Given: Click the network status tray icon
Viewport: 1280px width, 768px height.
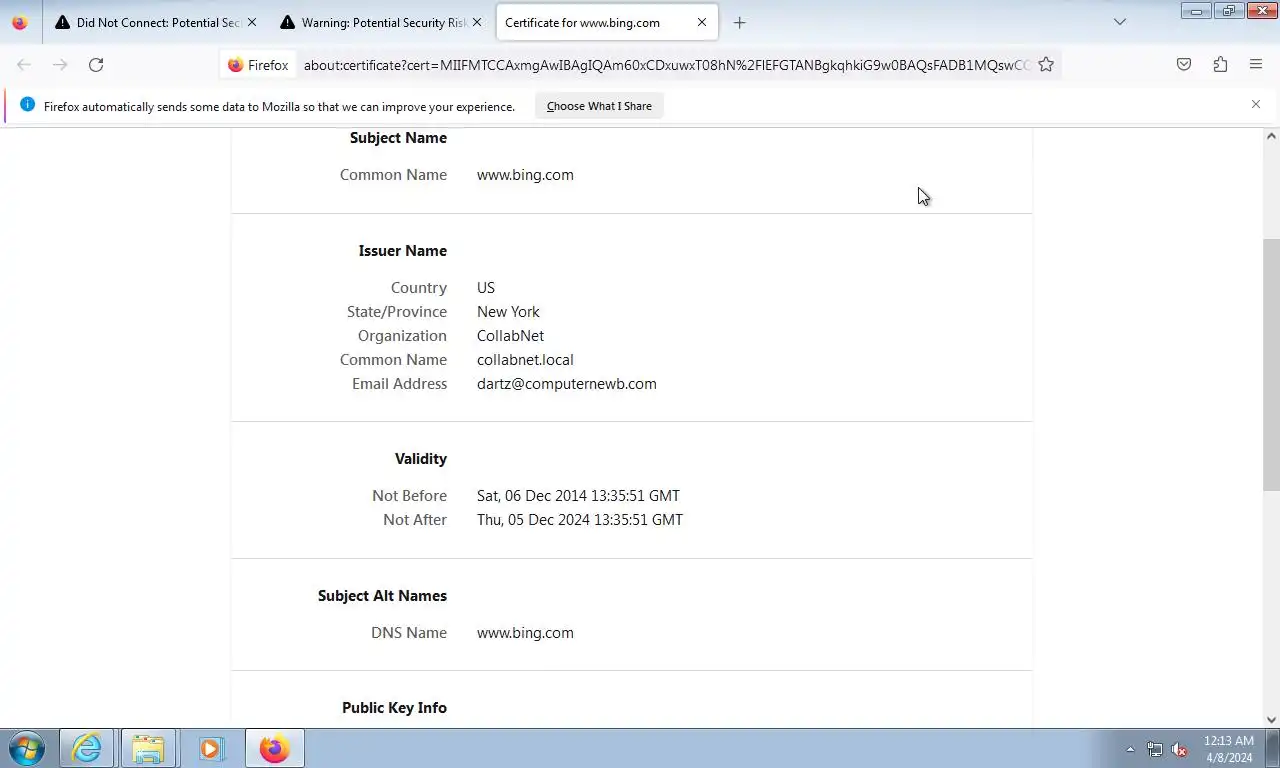Looking at the screenshot, I should [x=1155, y=749].
